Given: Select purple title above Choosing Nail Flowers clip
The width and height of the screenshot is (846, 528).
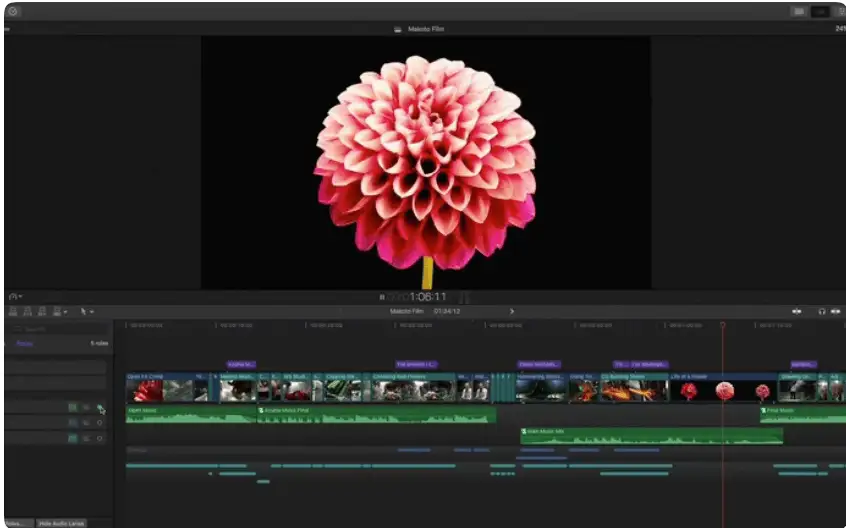Looking at the screenshot, I should pos(416,365).
